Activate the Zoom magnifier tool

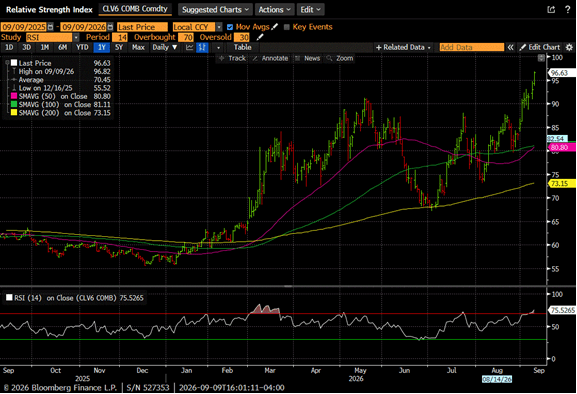[x=340, y=58]
